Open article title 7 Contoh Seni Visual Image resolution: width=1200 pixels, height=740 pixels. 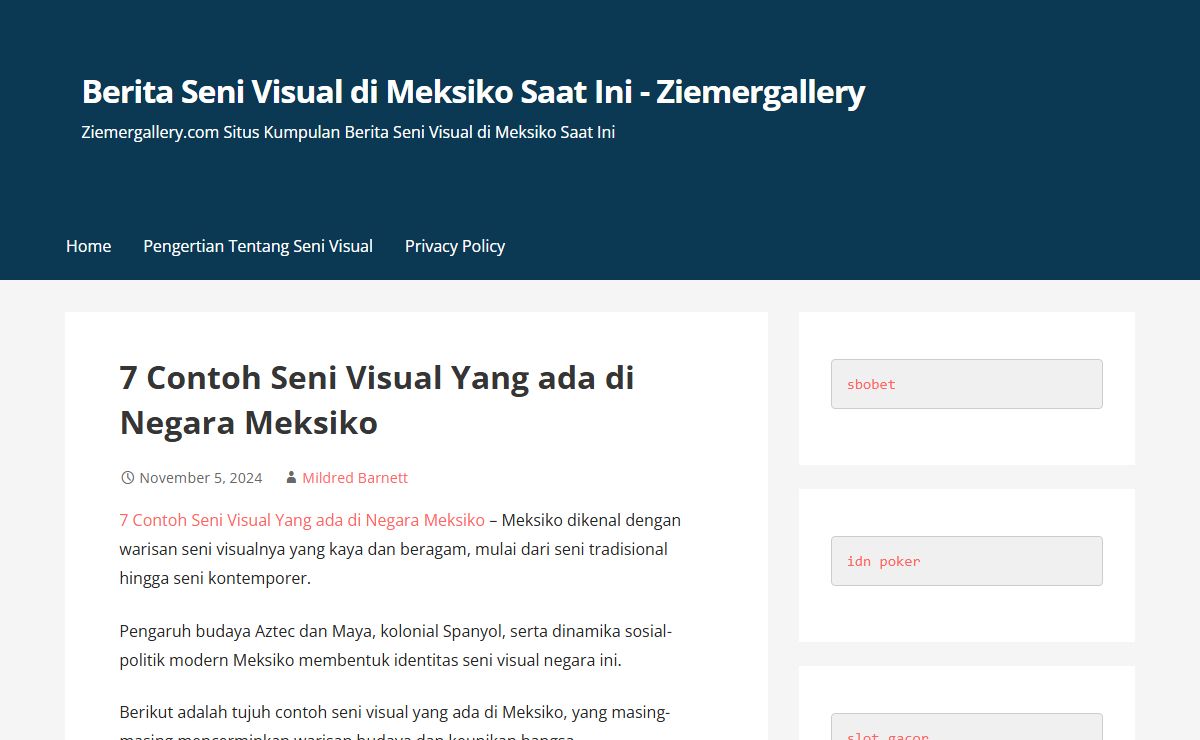coord(377,400)
